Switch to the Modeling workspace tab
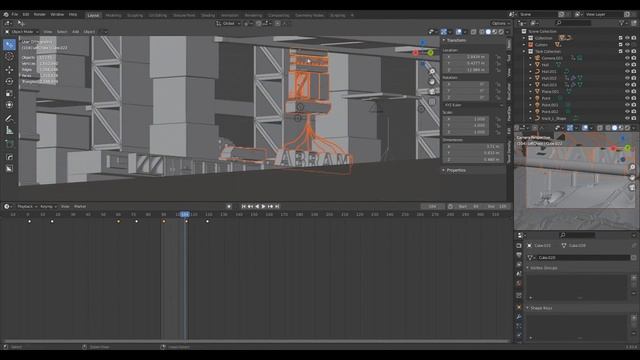 click(113, 16)
